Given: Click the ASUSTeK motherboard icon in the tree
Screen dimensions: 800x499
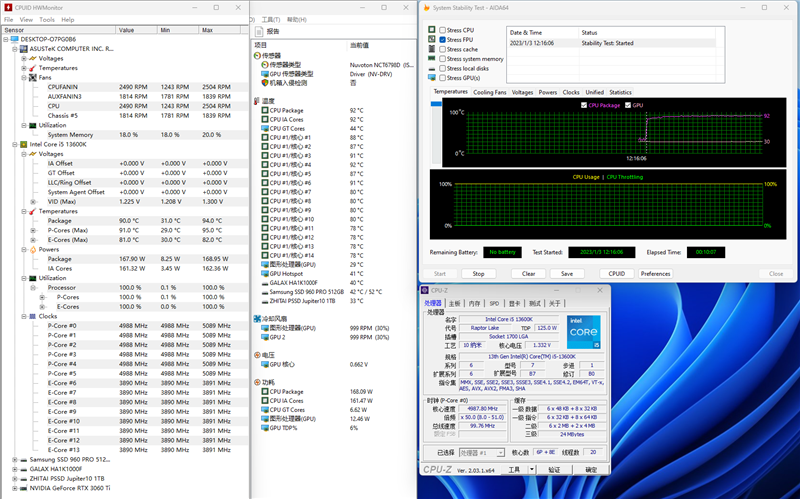Looking at the screenshot, I should coord(24,48).
